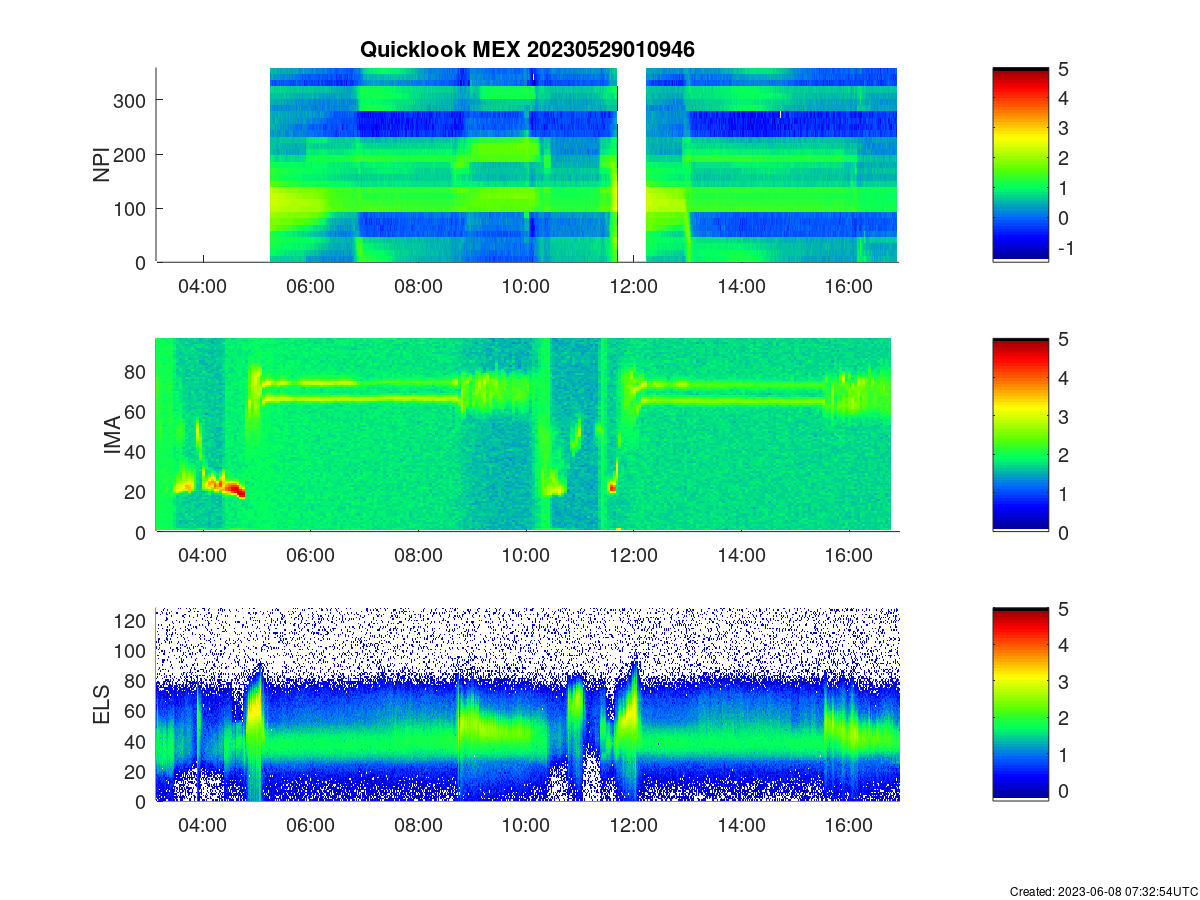Click the "3" label on IMA colorbar
The width and height of the screenshot is (1200, 900).
pyautogui.click(x=1064, y=416)
